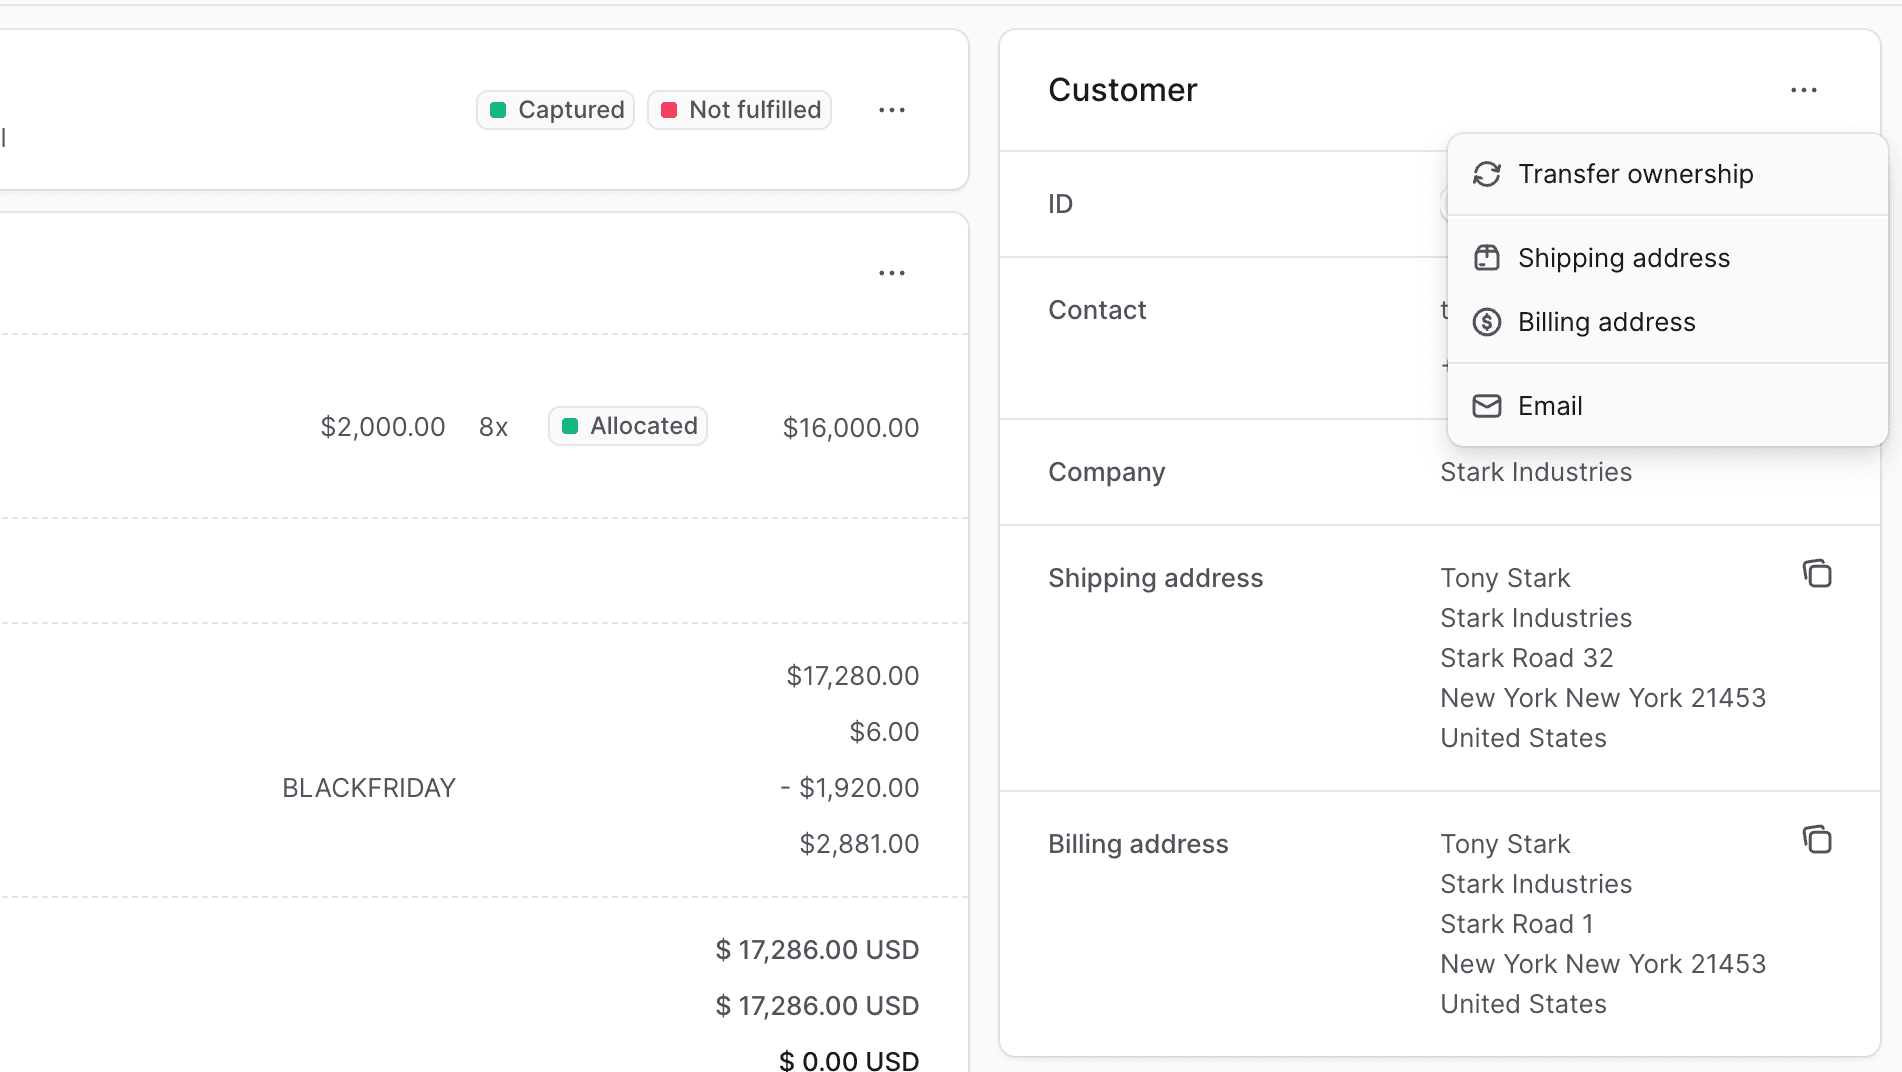Viewport: 1902px width, 1072px height.
Task: Click the Shipping address package icon in menu
Action: coord(1487,258)
